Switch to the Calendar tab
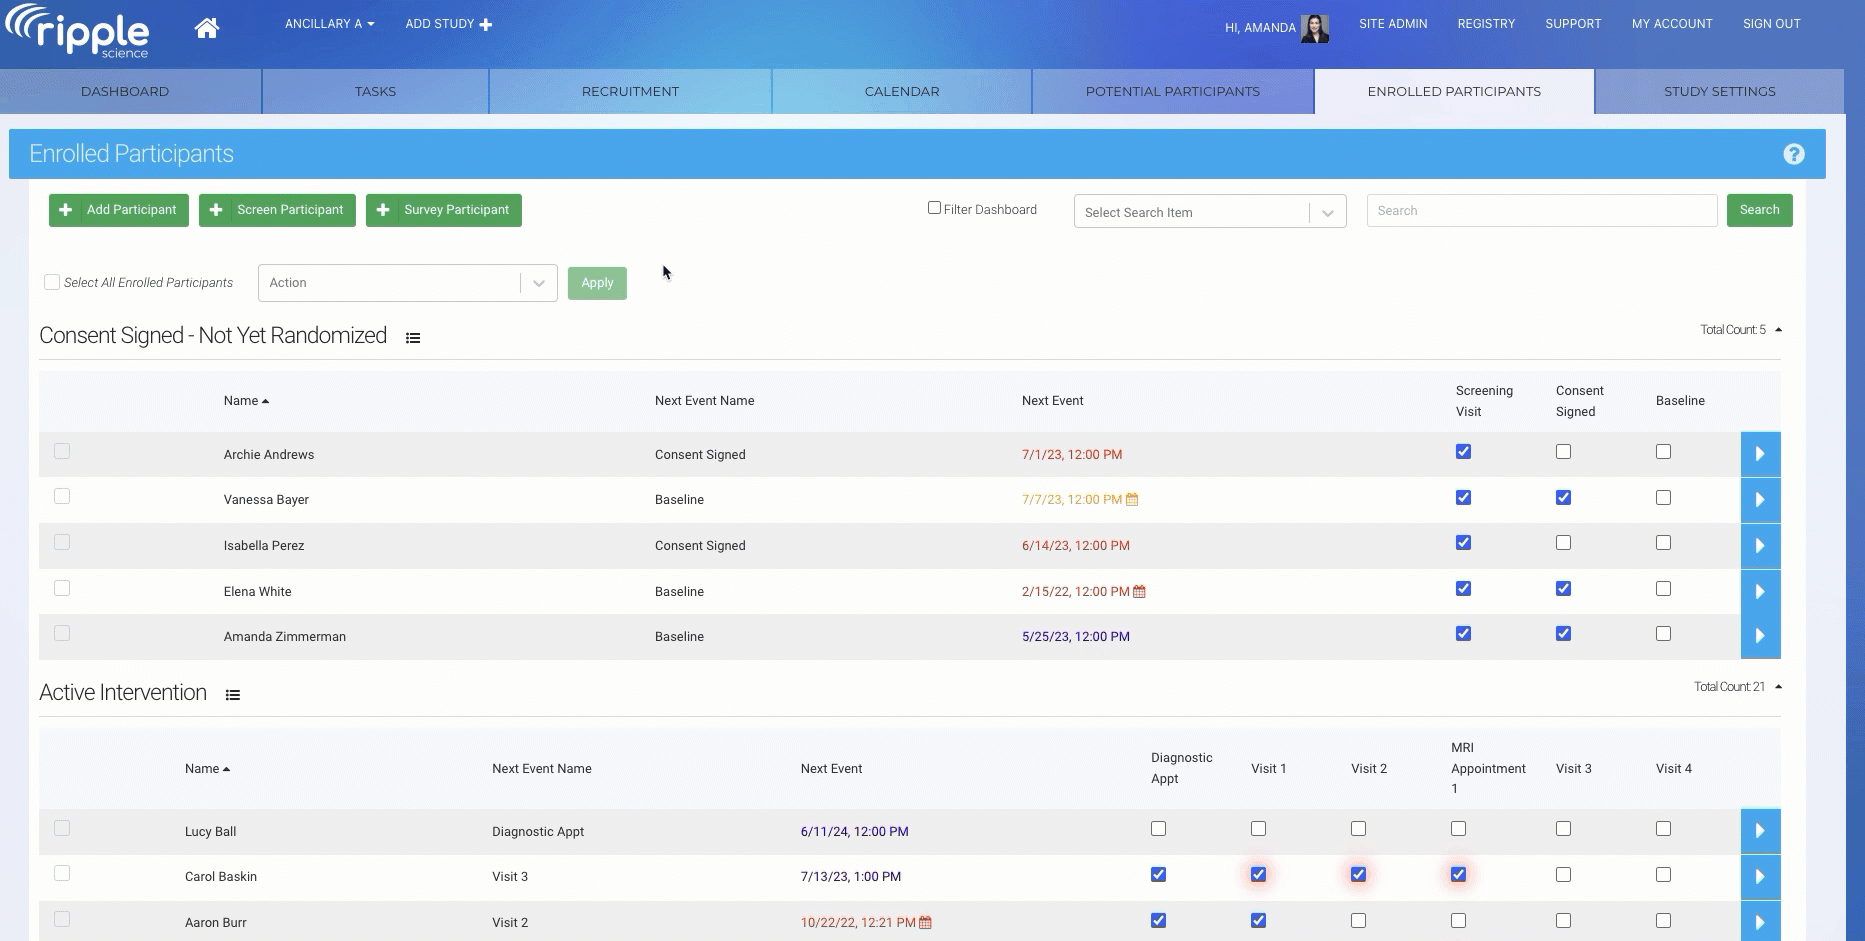The image size is (1865, 941). click(x=901, y=91)
